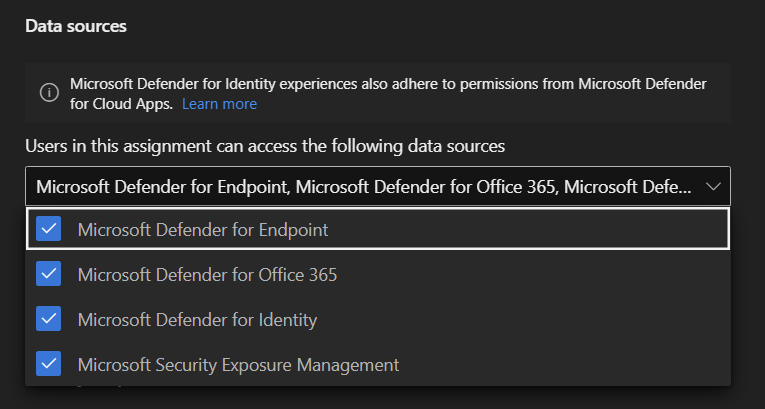Screen dimensions: 765x409
Task: Click the checkmark icon beside Office 365
Action: [48, 274]
